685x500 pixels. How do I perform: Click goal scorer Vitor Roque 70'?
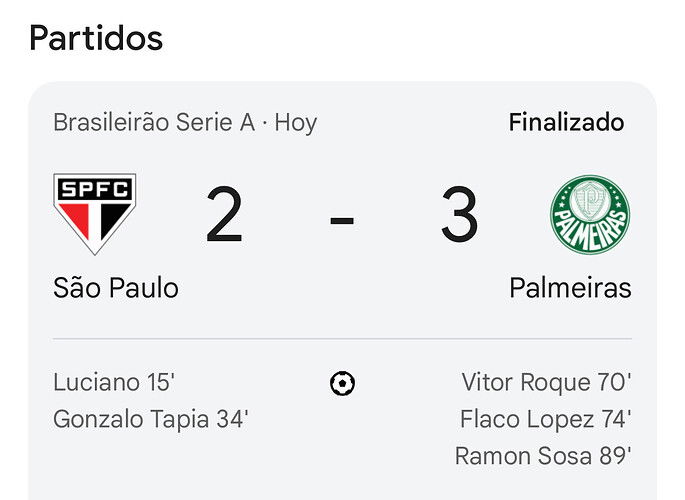pos(546,382)
